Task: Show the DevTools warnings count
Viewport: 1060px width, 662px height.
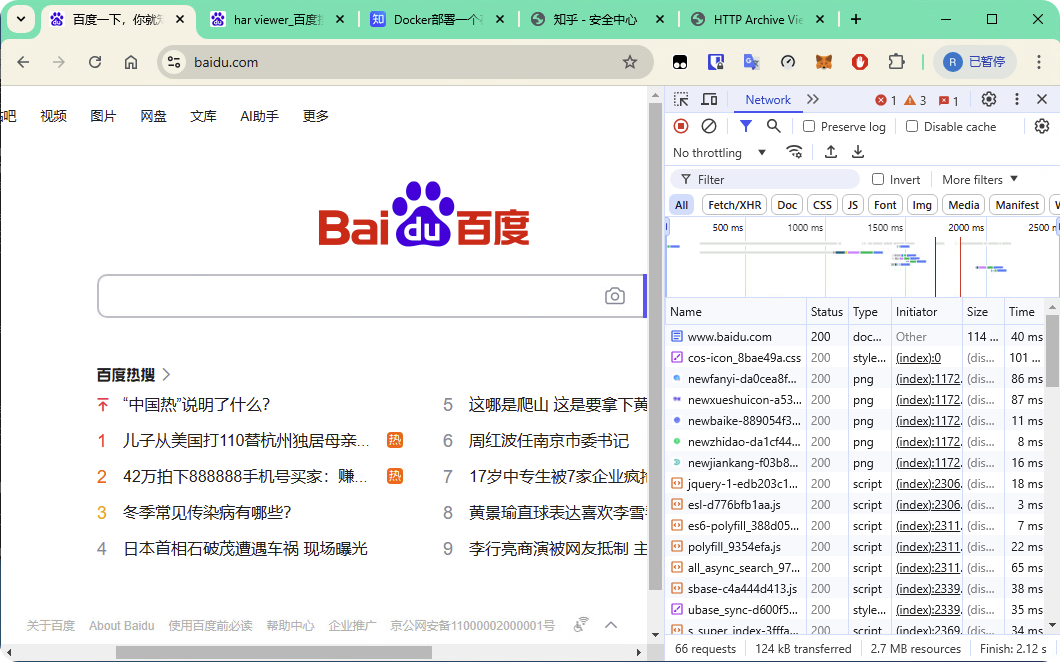Action: (x=915, y=100)
